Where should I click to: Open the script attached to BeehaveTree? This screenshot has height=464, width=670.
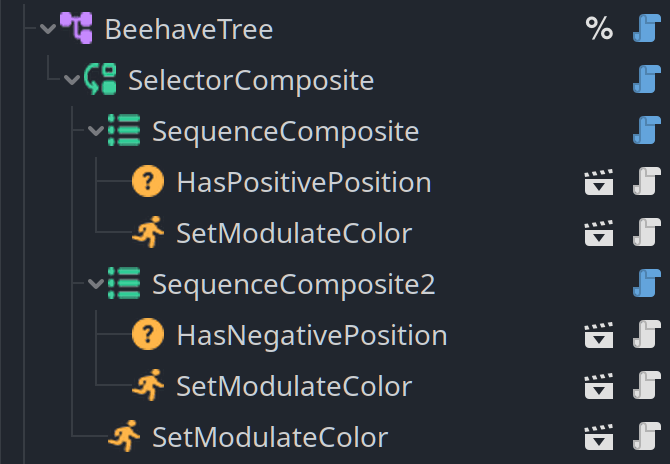pos(646,28)
